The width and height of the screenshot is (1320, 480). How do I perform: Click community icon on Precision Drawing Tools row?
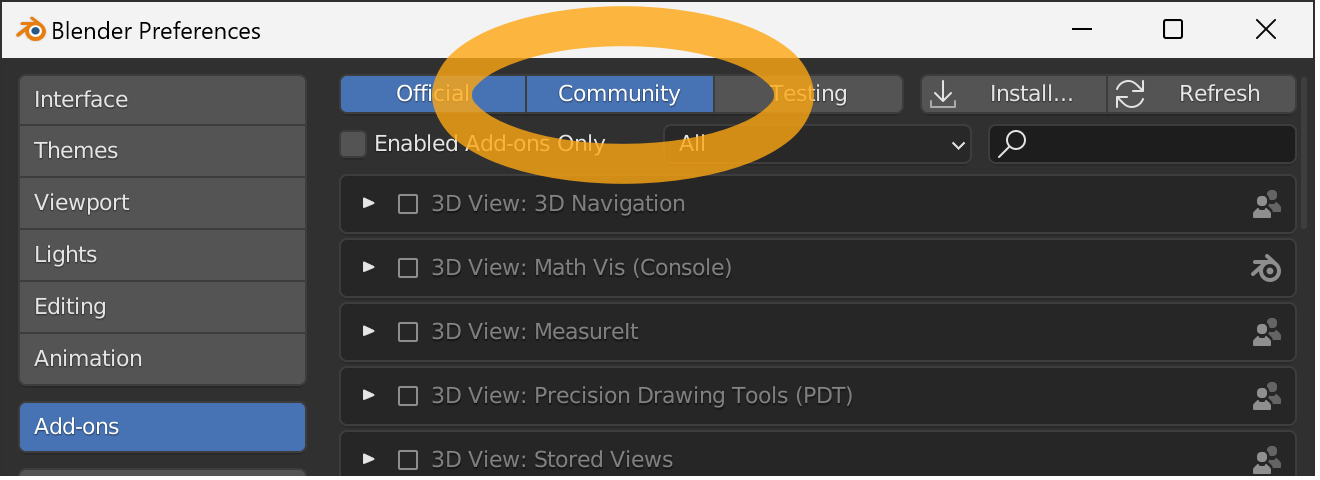click(x=1267, y=396)
